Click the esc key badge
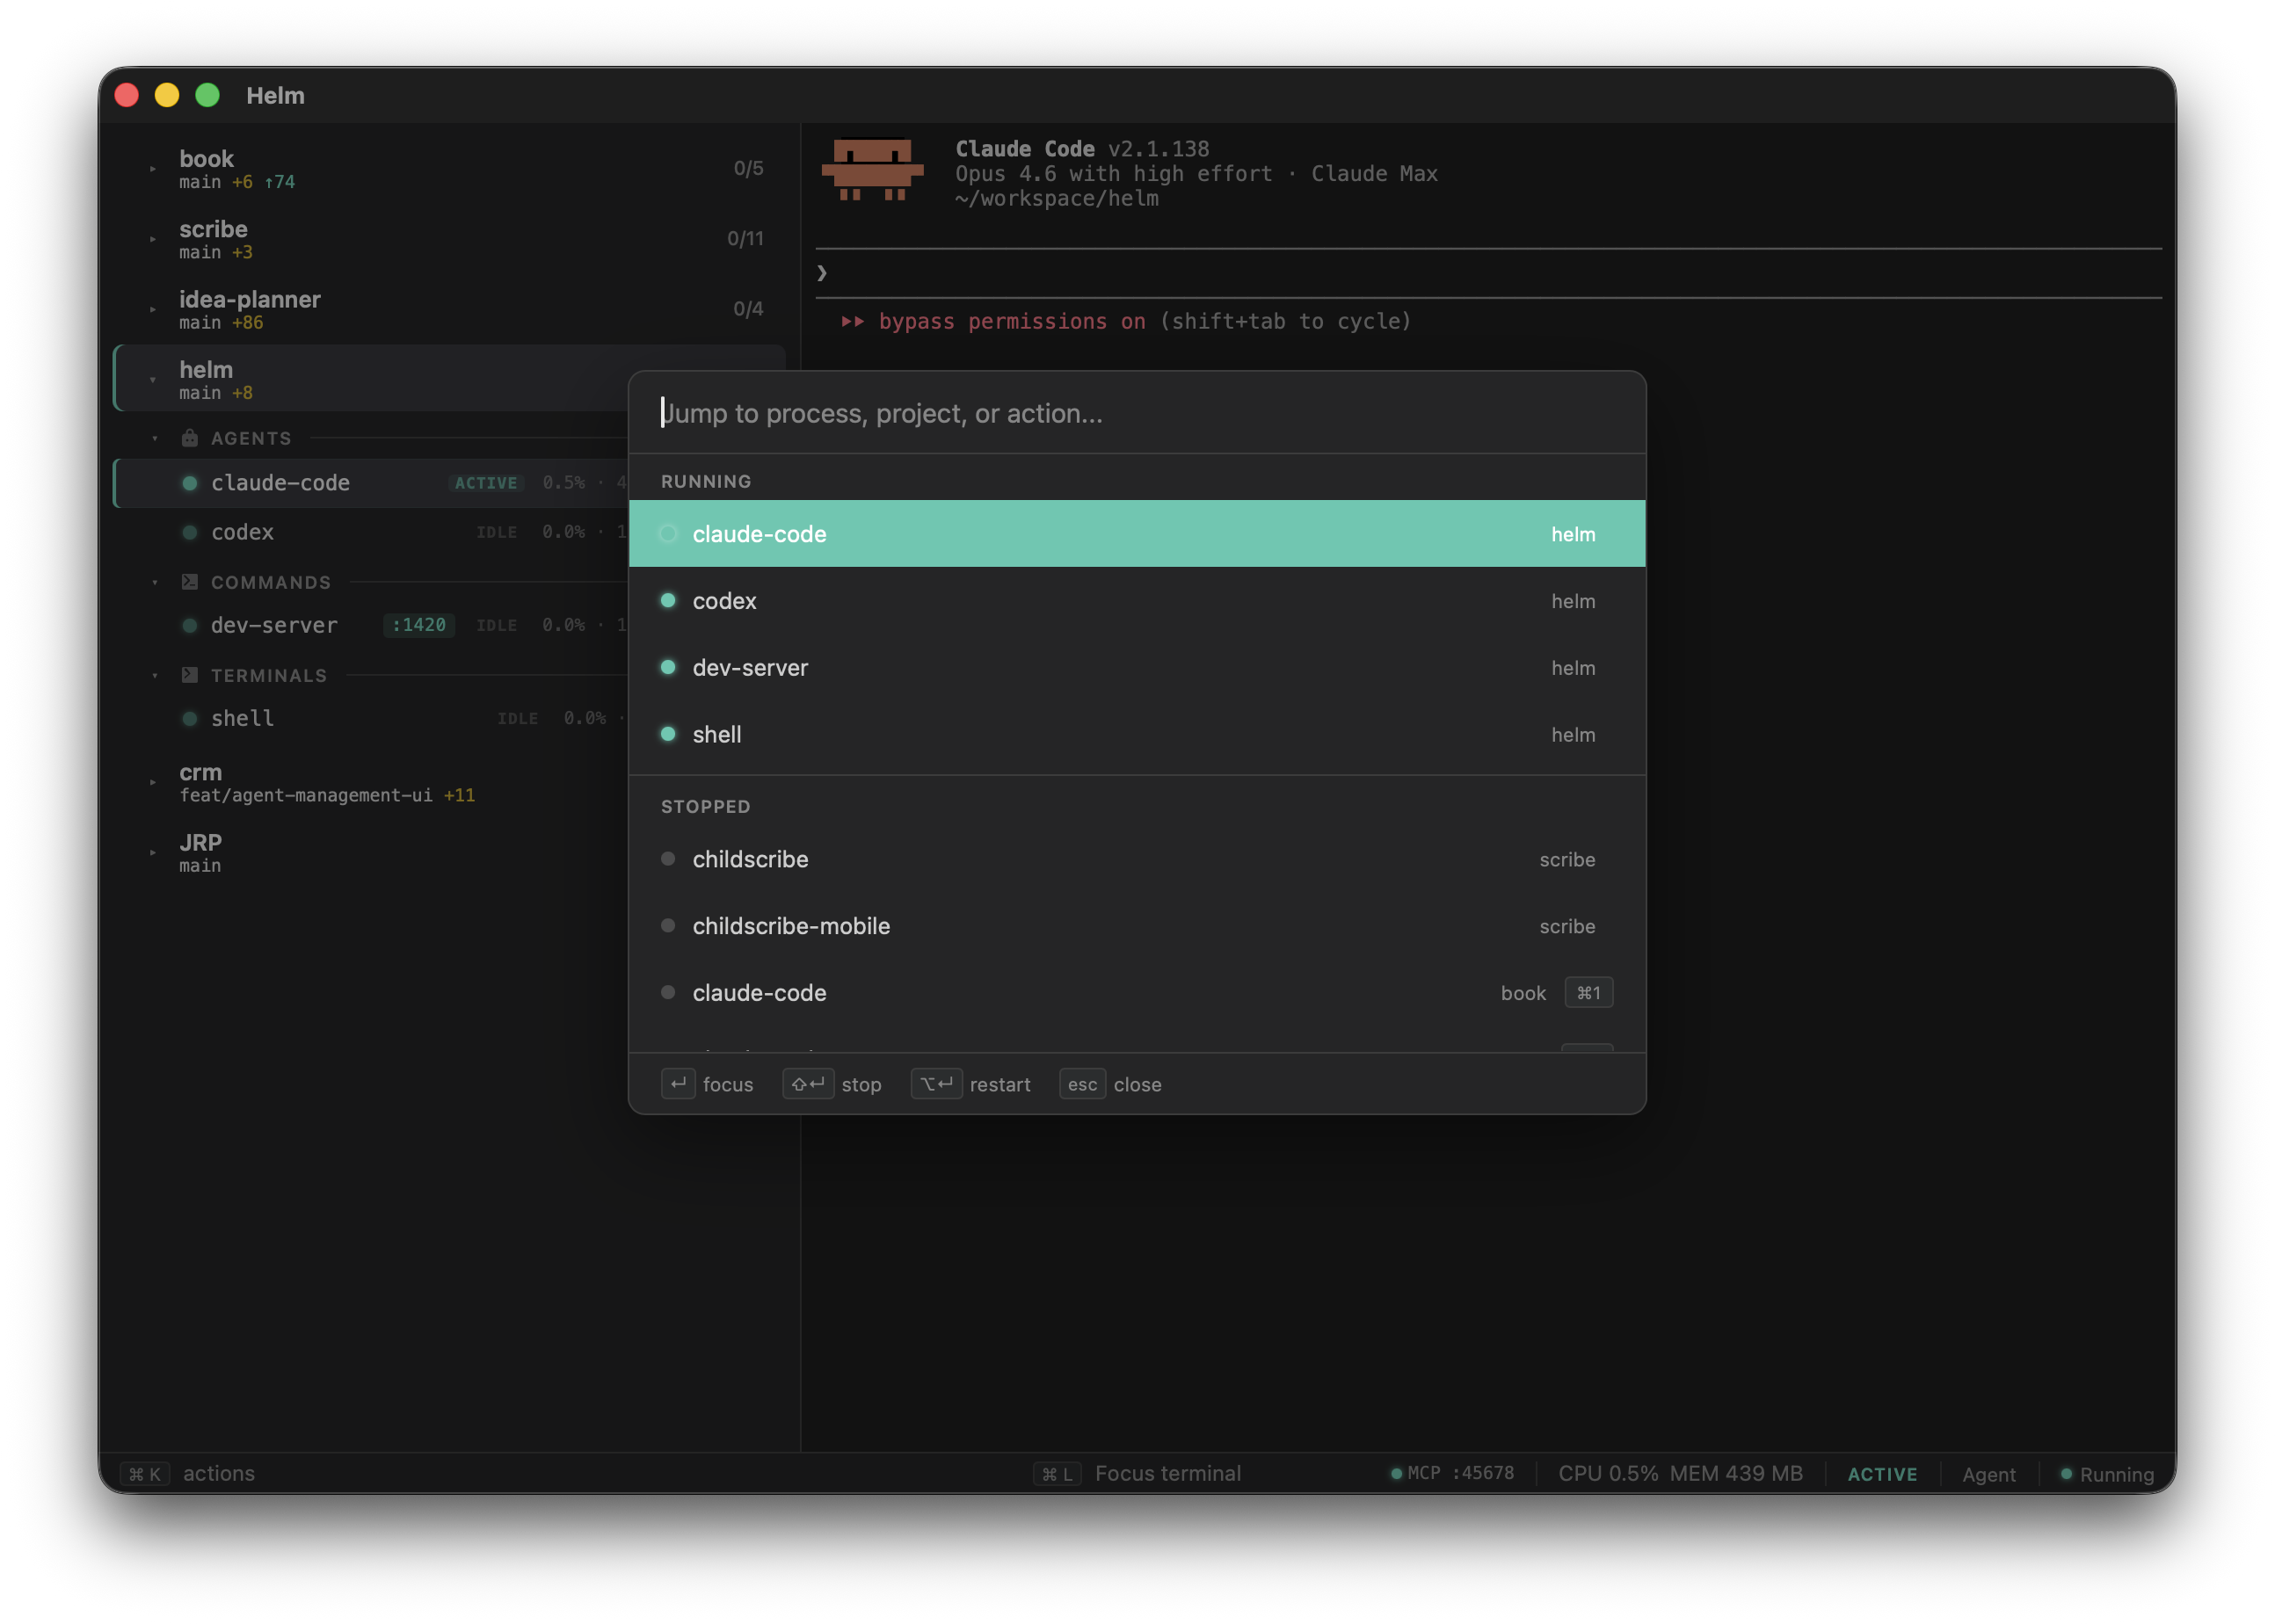This screenshot has width=2275, height=1624. click(1082, 1084)
